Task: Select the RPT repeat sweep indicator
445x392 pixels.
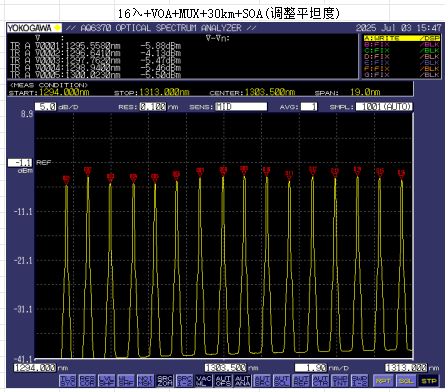Action: tap(383, 381)
